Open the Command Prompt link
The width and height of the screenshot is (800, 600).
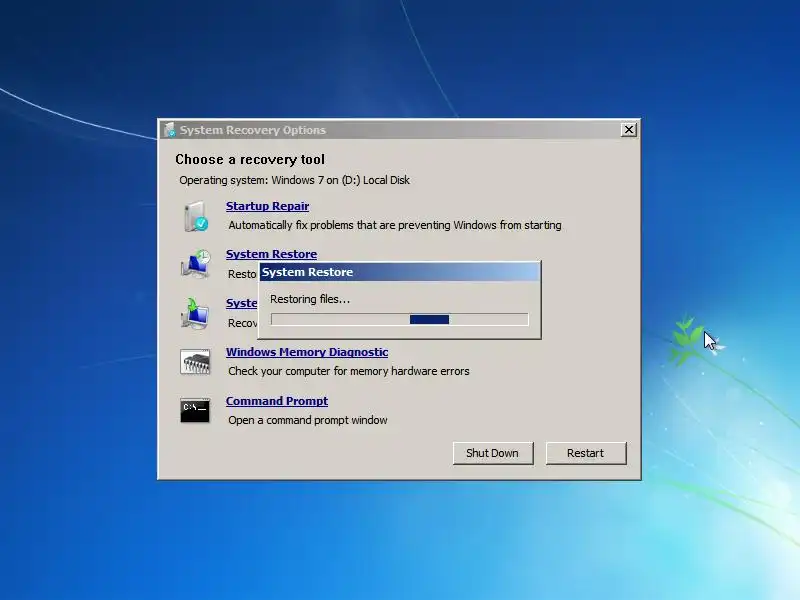(x=277, y=401)
